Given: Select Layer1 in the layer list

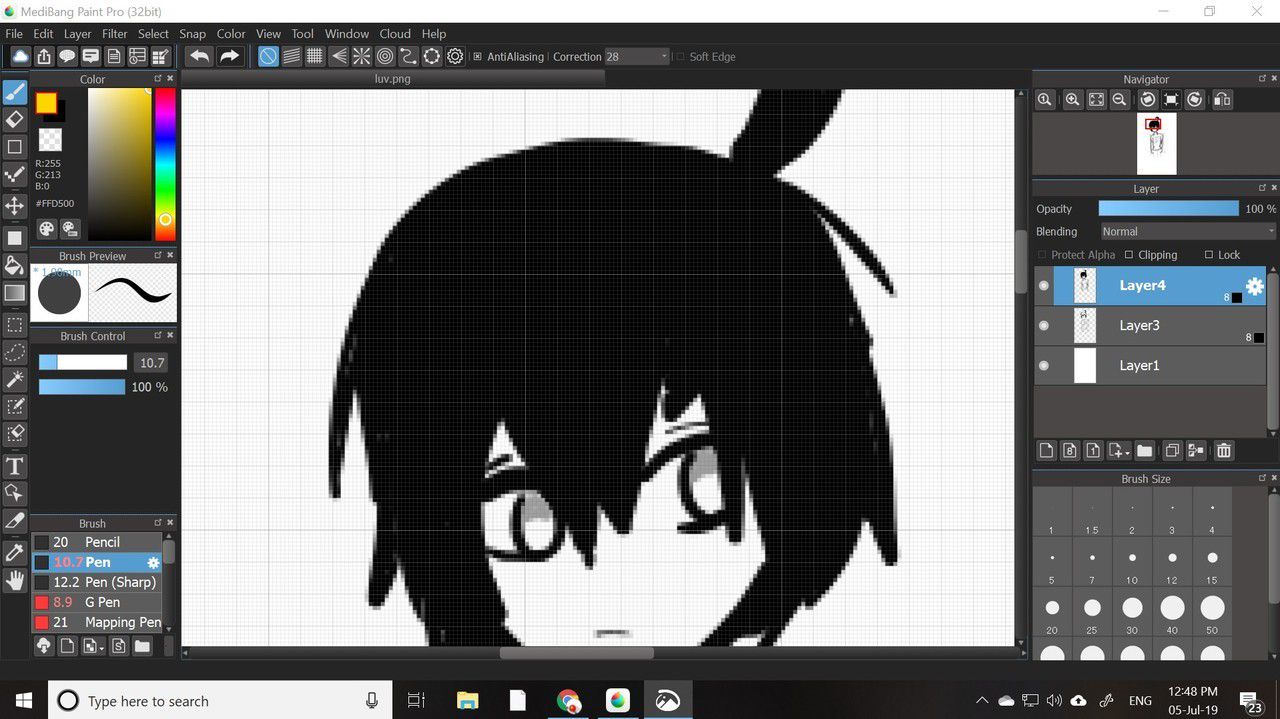Looking at the screenshot, I should (x=1139, y=366).
